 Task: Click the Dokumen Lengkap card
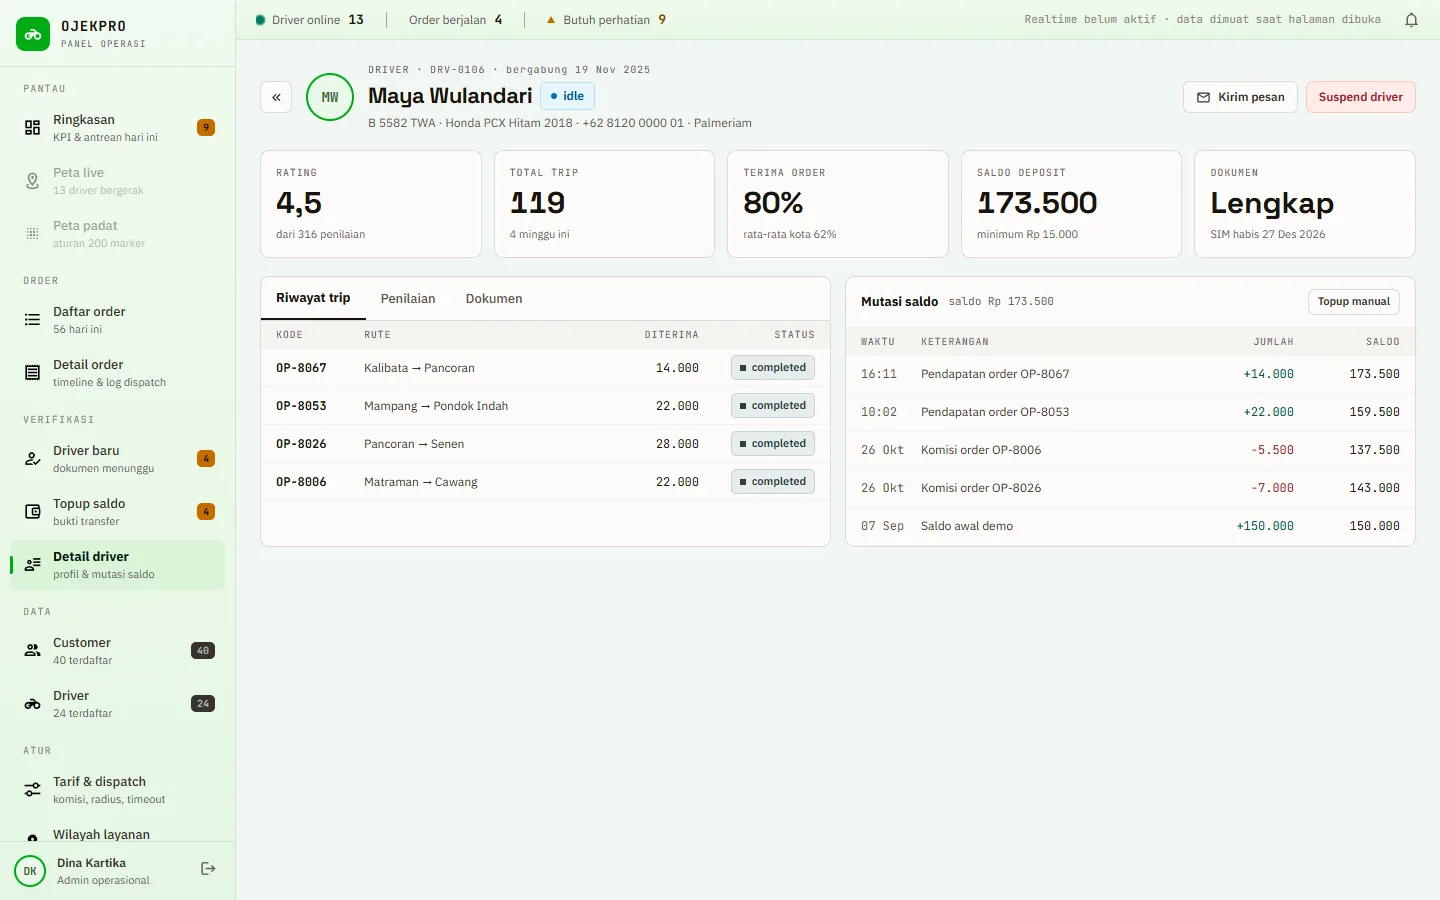click(1305, 204)
